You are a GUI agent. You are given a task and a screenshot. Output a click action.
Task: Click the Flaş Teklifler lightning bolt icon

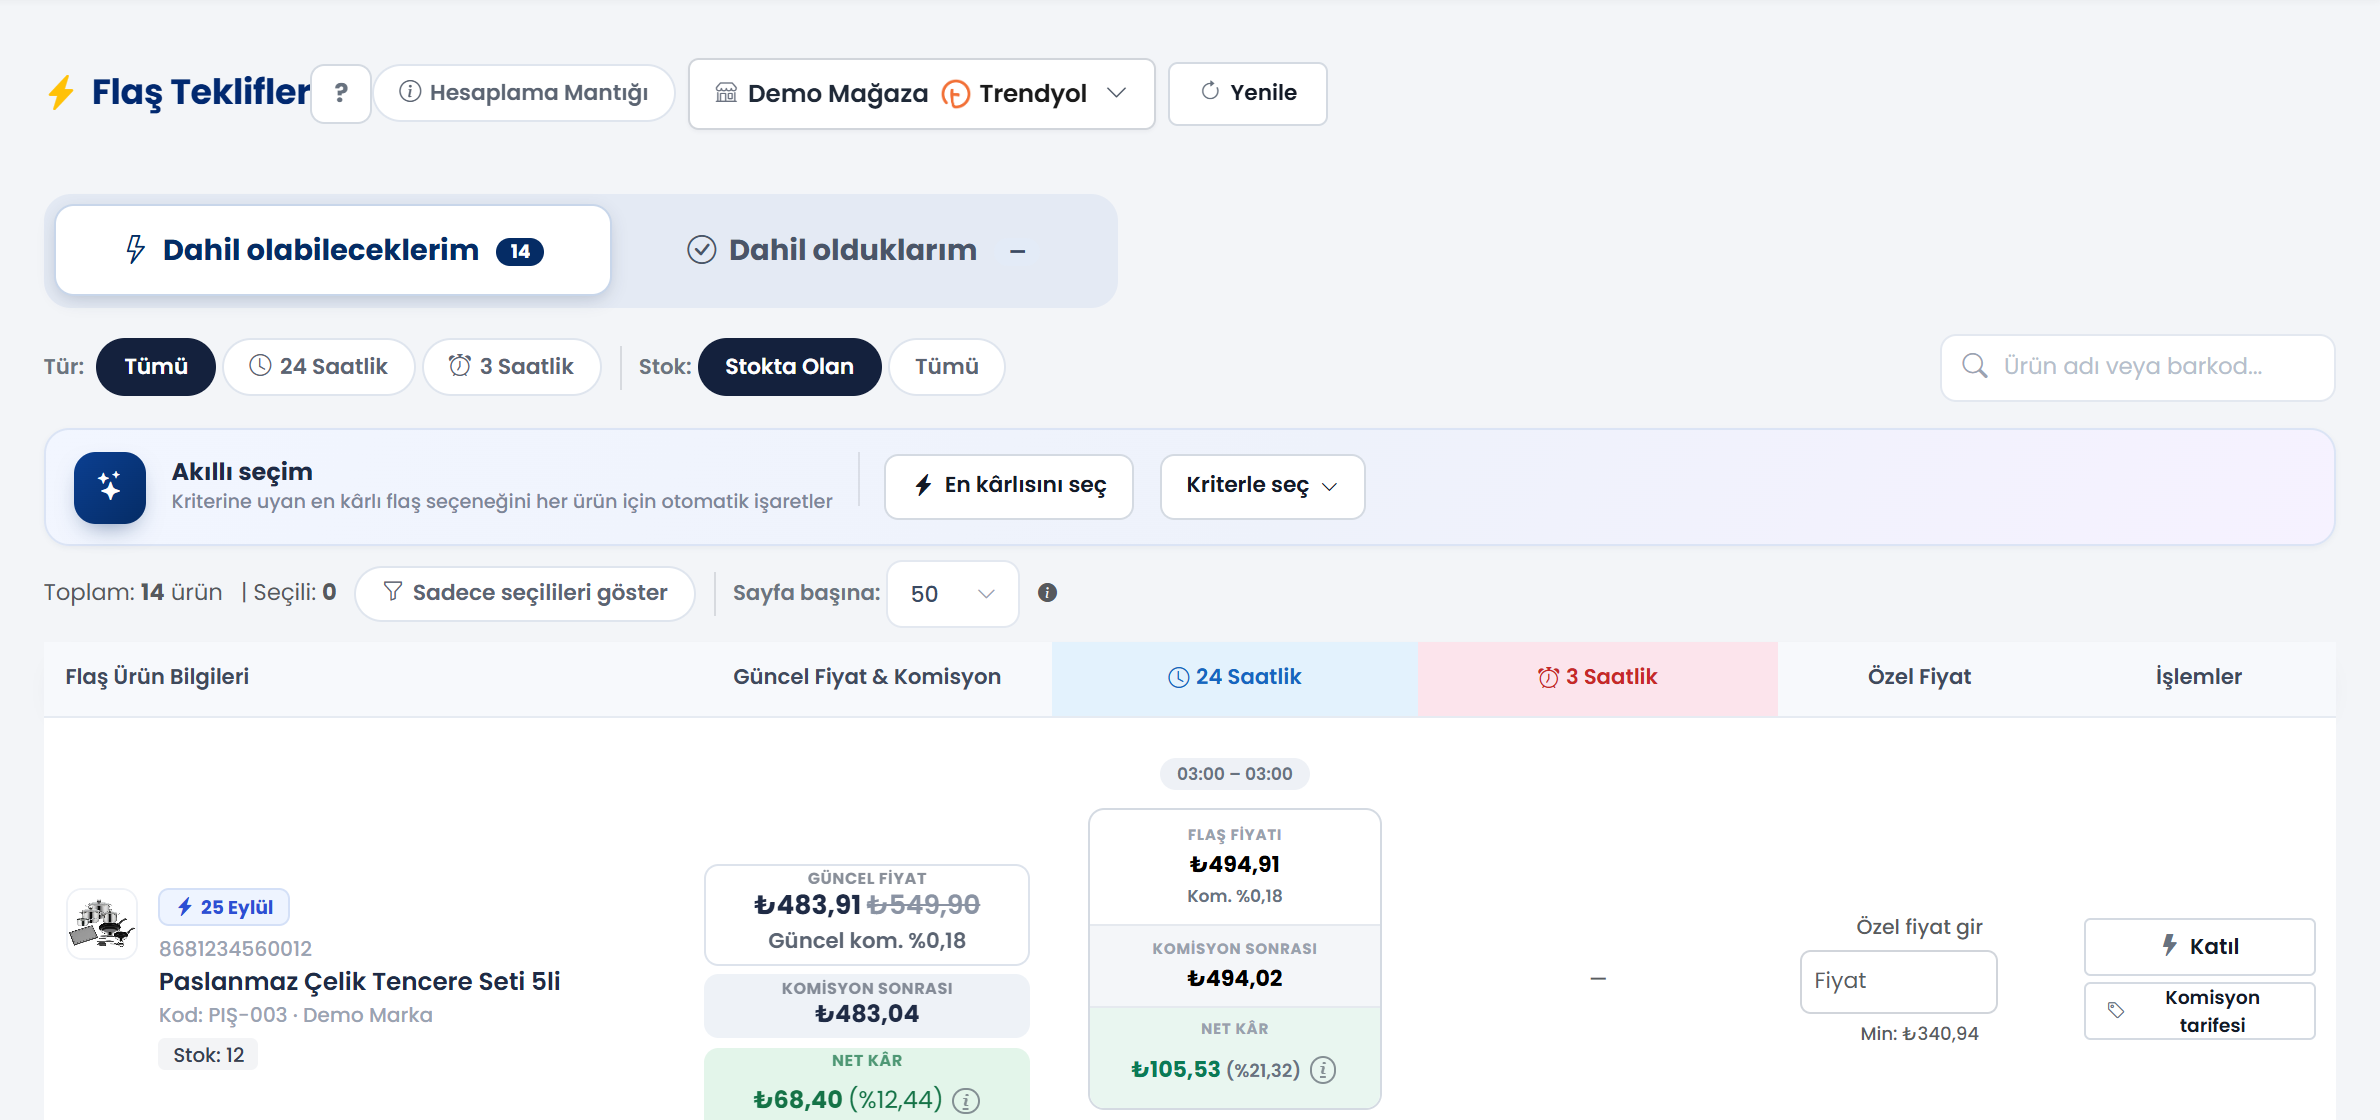click(61, 92)
